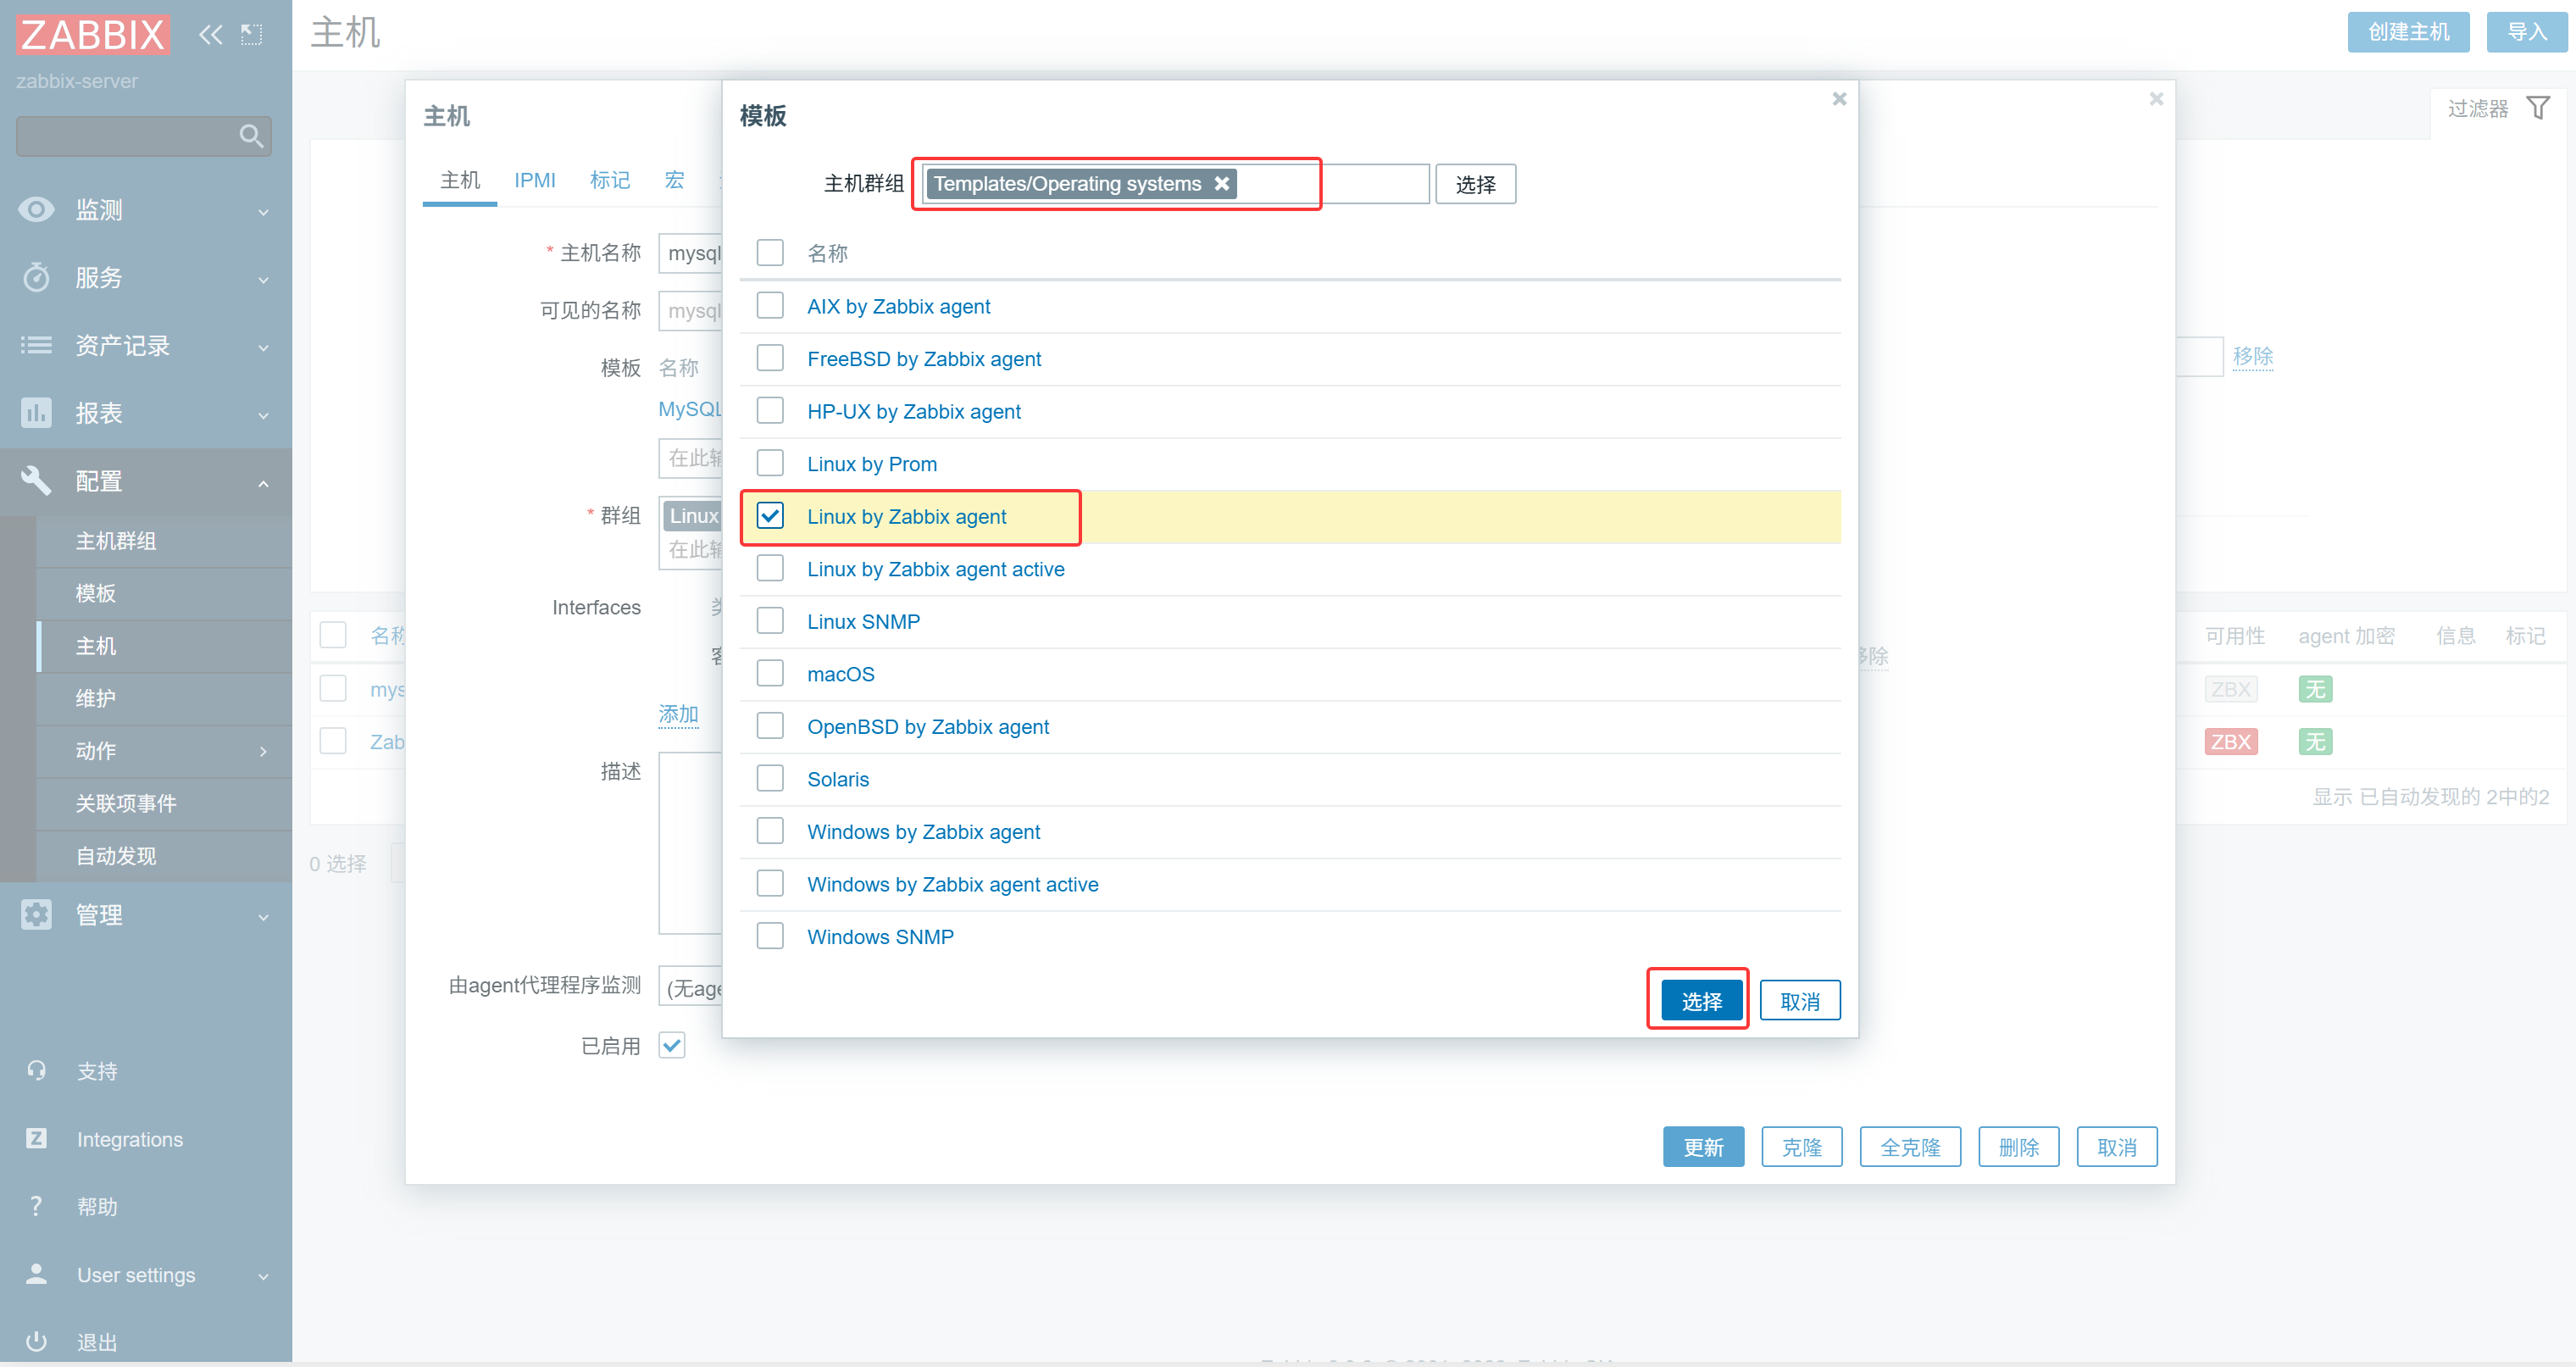Click the reports bar chart icon
Image resolution: width=2576 pixels, height=1367 pixels.
37,412
